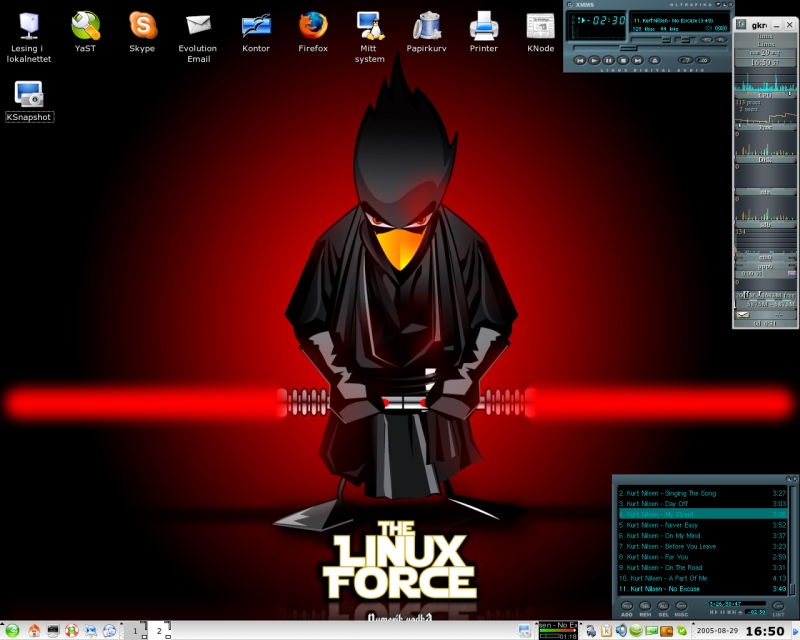This screenshot has width=800, height=640.
Task: Click the taskbar clock showing 16:50
Action: pos(765,631)
